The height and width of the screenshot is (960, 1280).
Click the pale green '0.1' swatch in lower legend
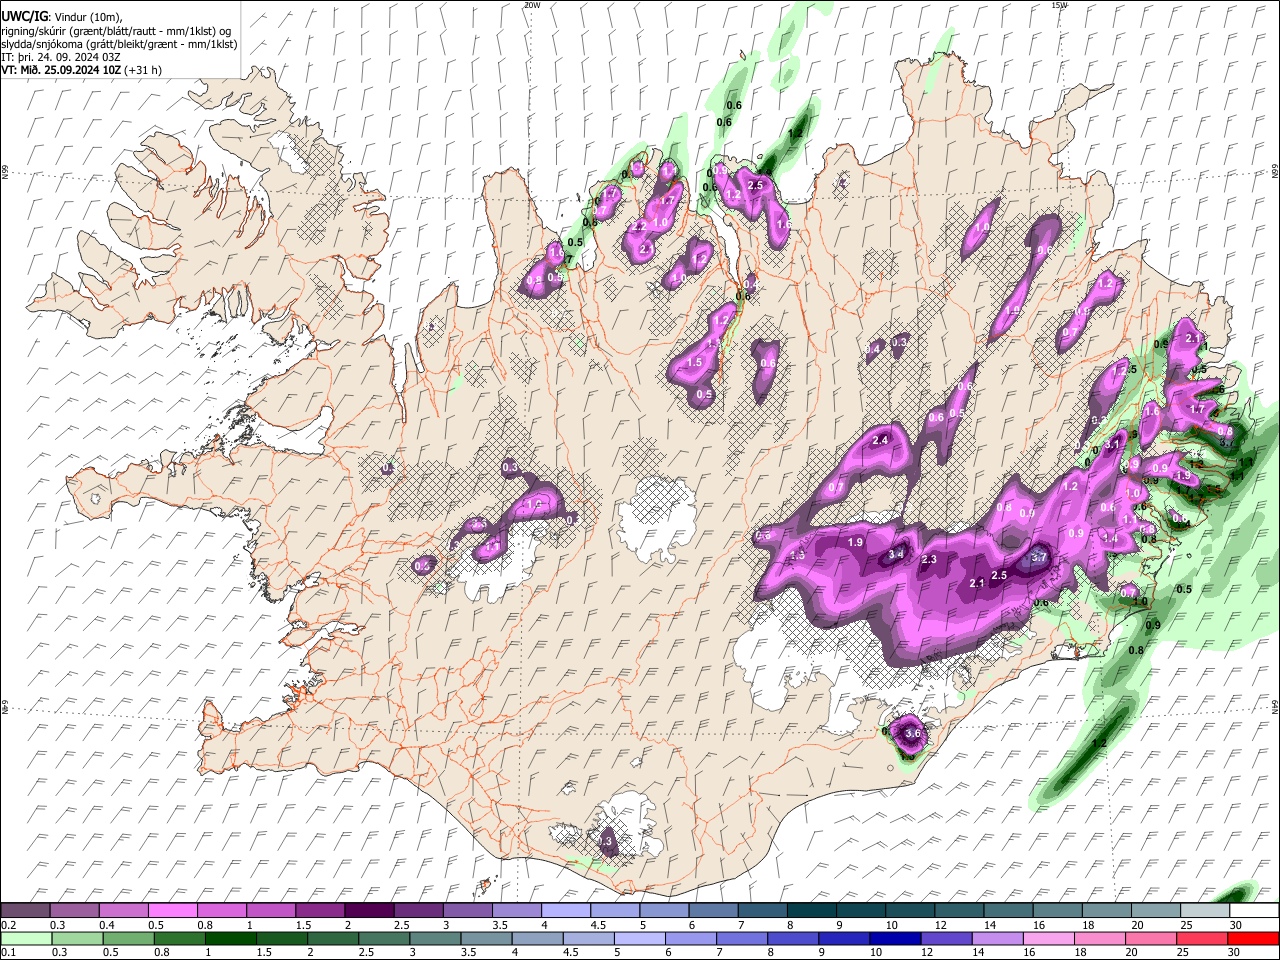26,938
